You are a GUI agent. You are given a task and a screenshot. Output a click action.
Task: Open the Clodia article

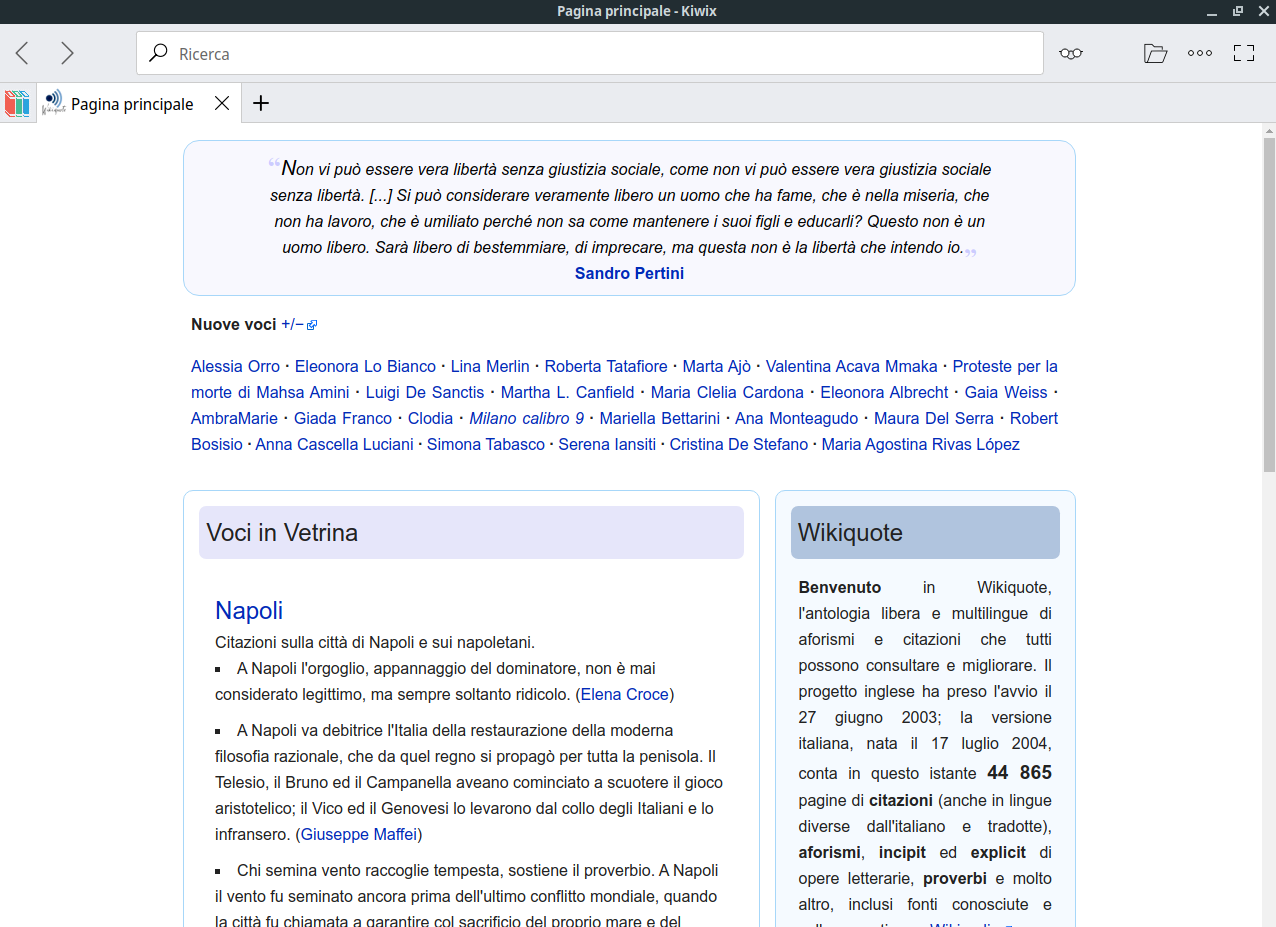click(430, 418)
